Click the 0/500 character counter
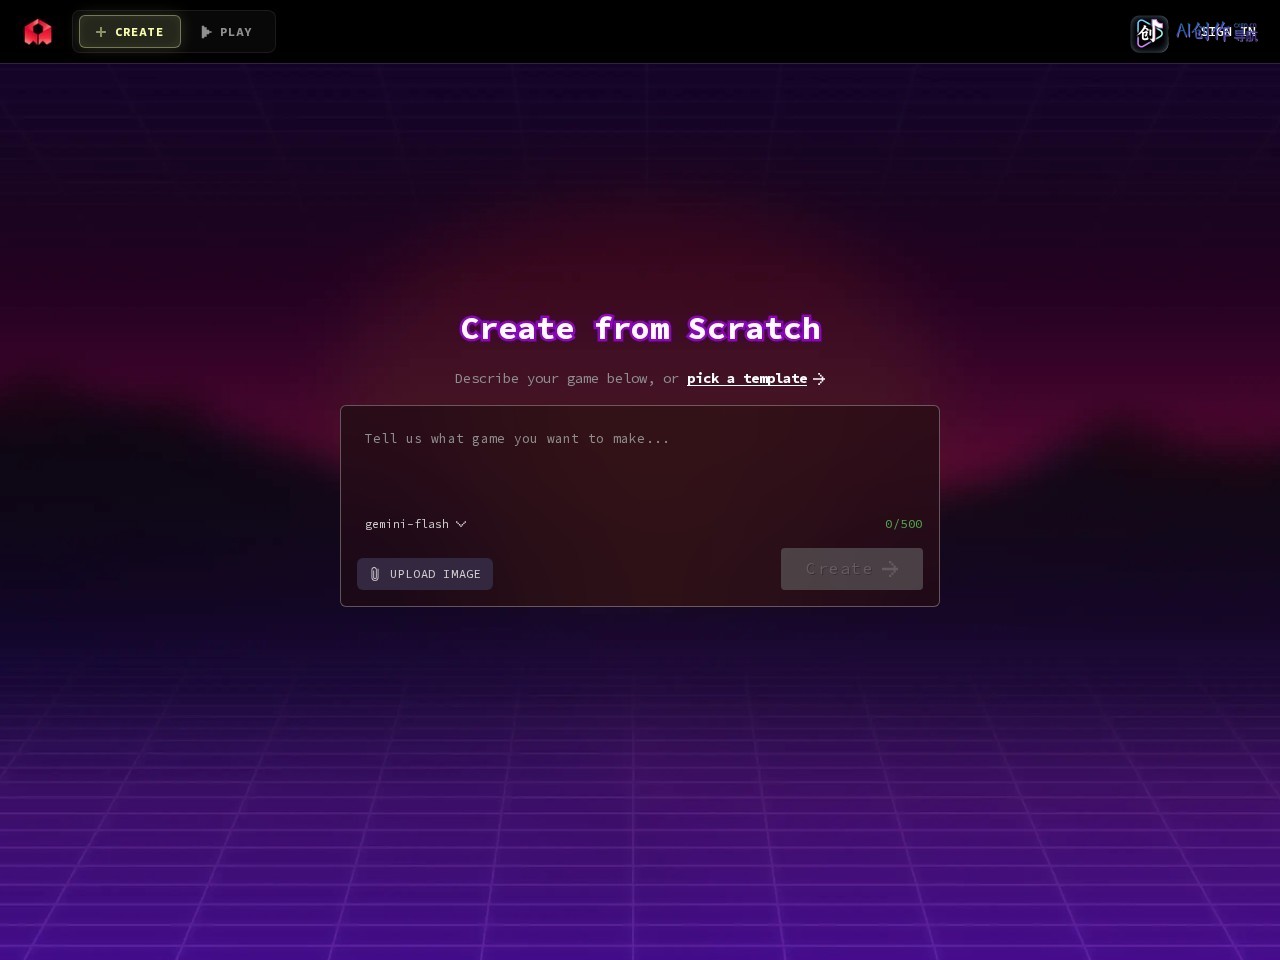 [904, 524]
